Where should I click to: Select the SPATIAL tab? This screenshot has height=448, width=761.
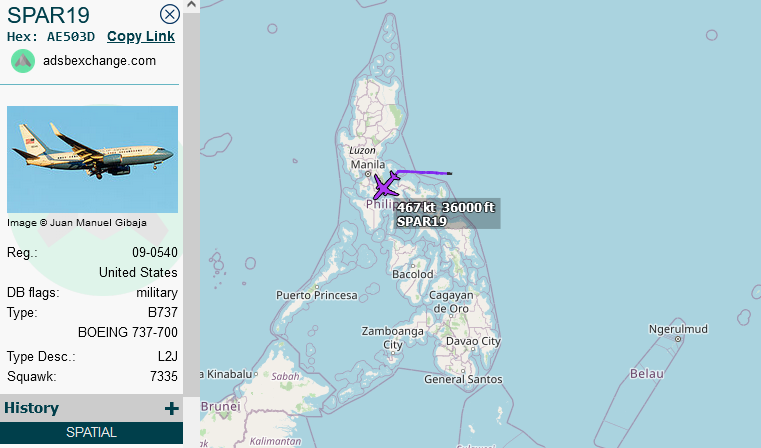91,432
